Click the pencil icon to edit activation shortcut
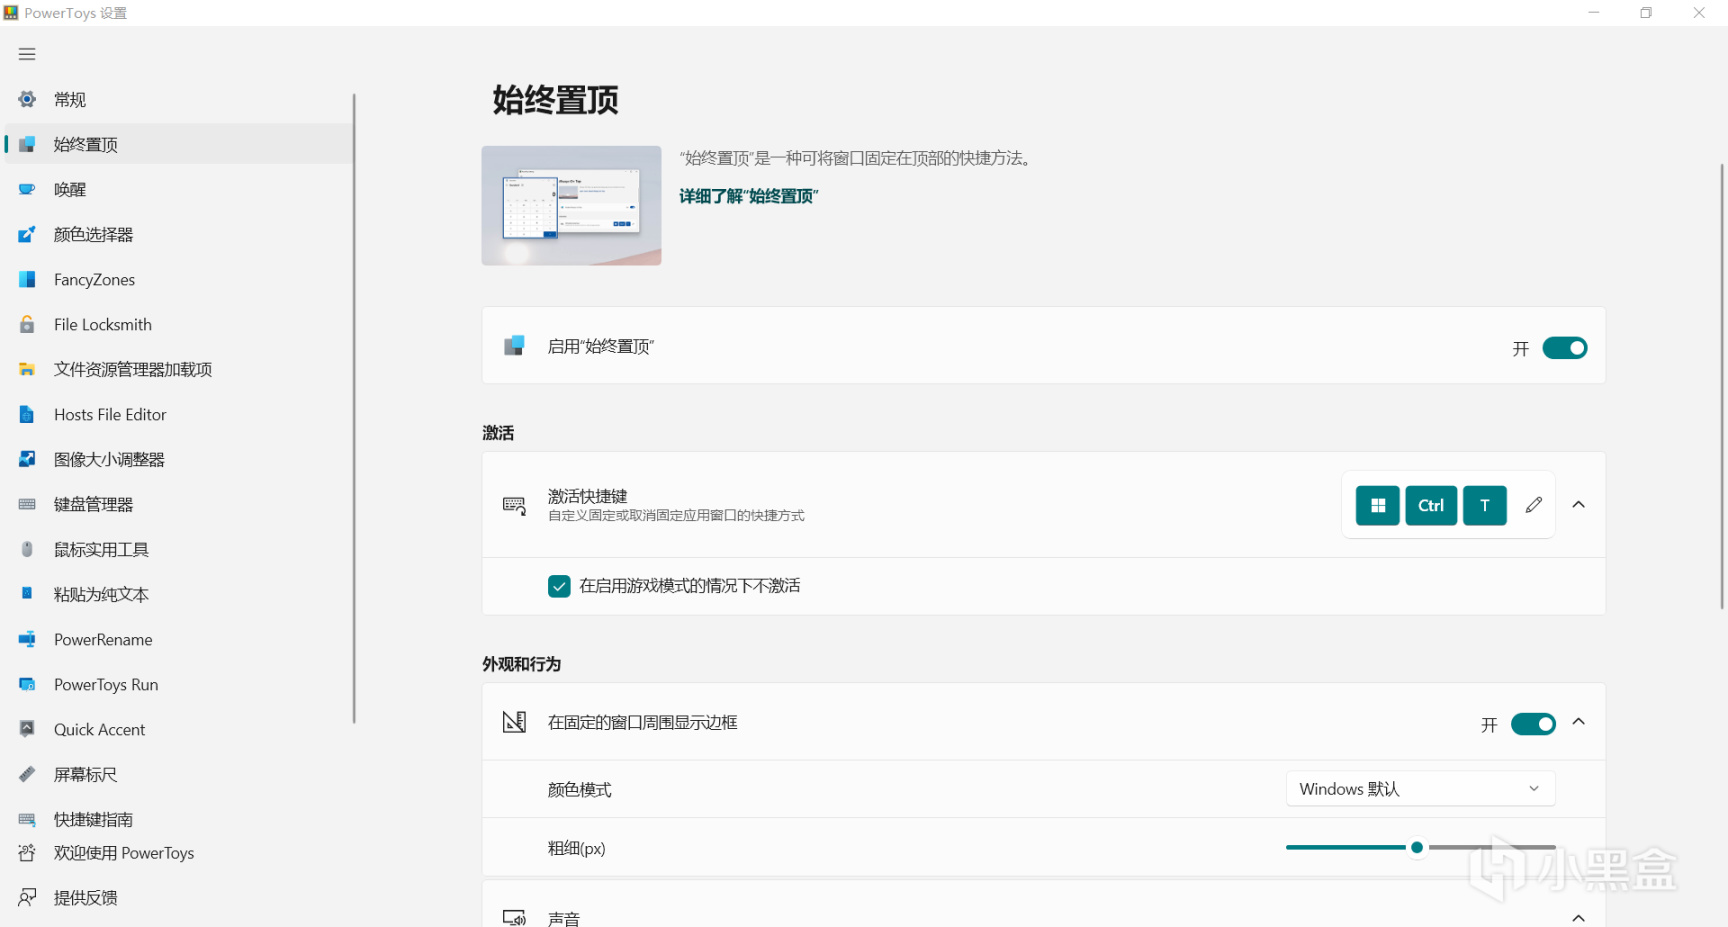 coord(1533,505)
